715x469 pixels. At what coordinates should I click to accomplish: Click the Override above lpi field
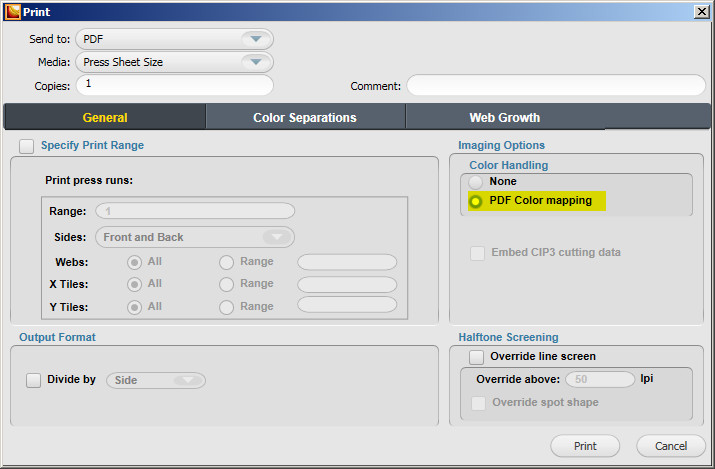click(600, 379)
